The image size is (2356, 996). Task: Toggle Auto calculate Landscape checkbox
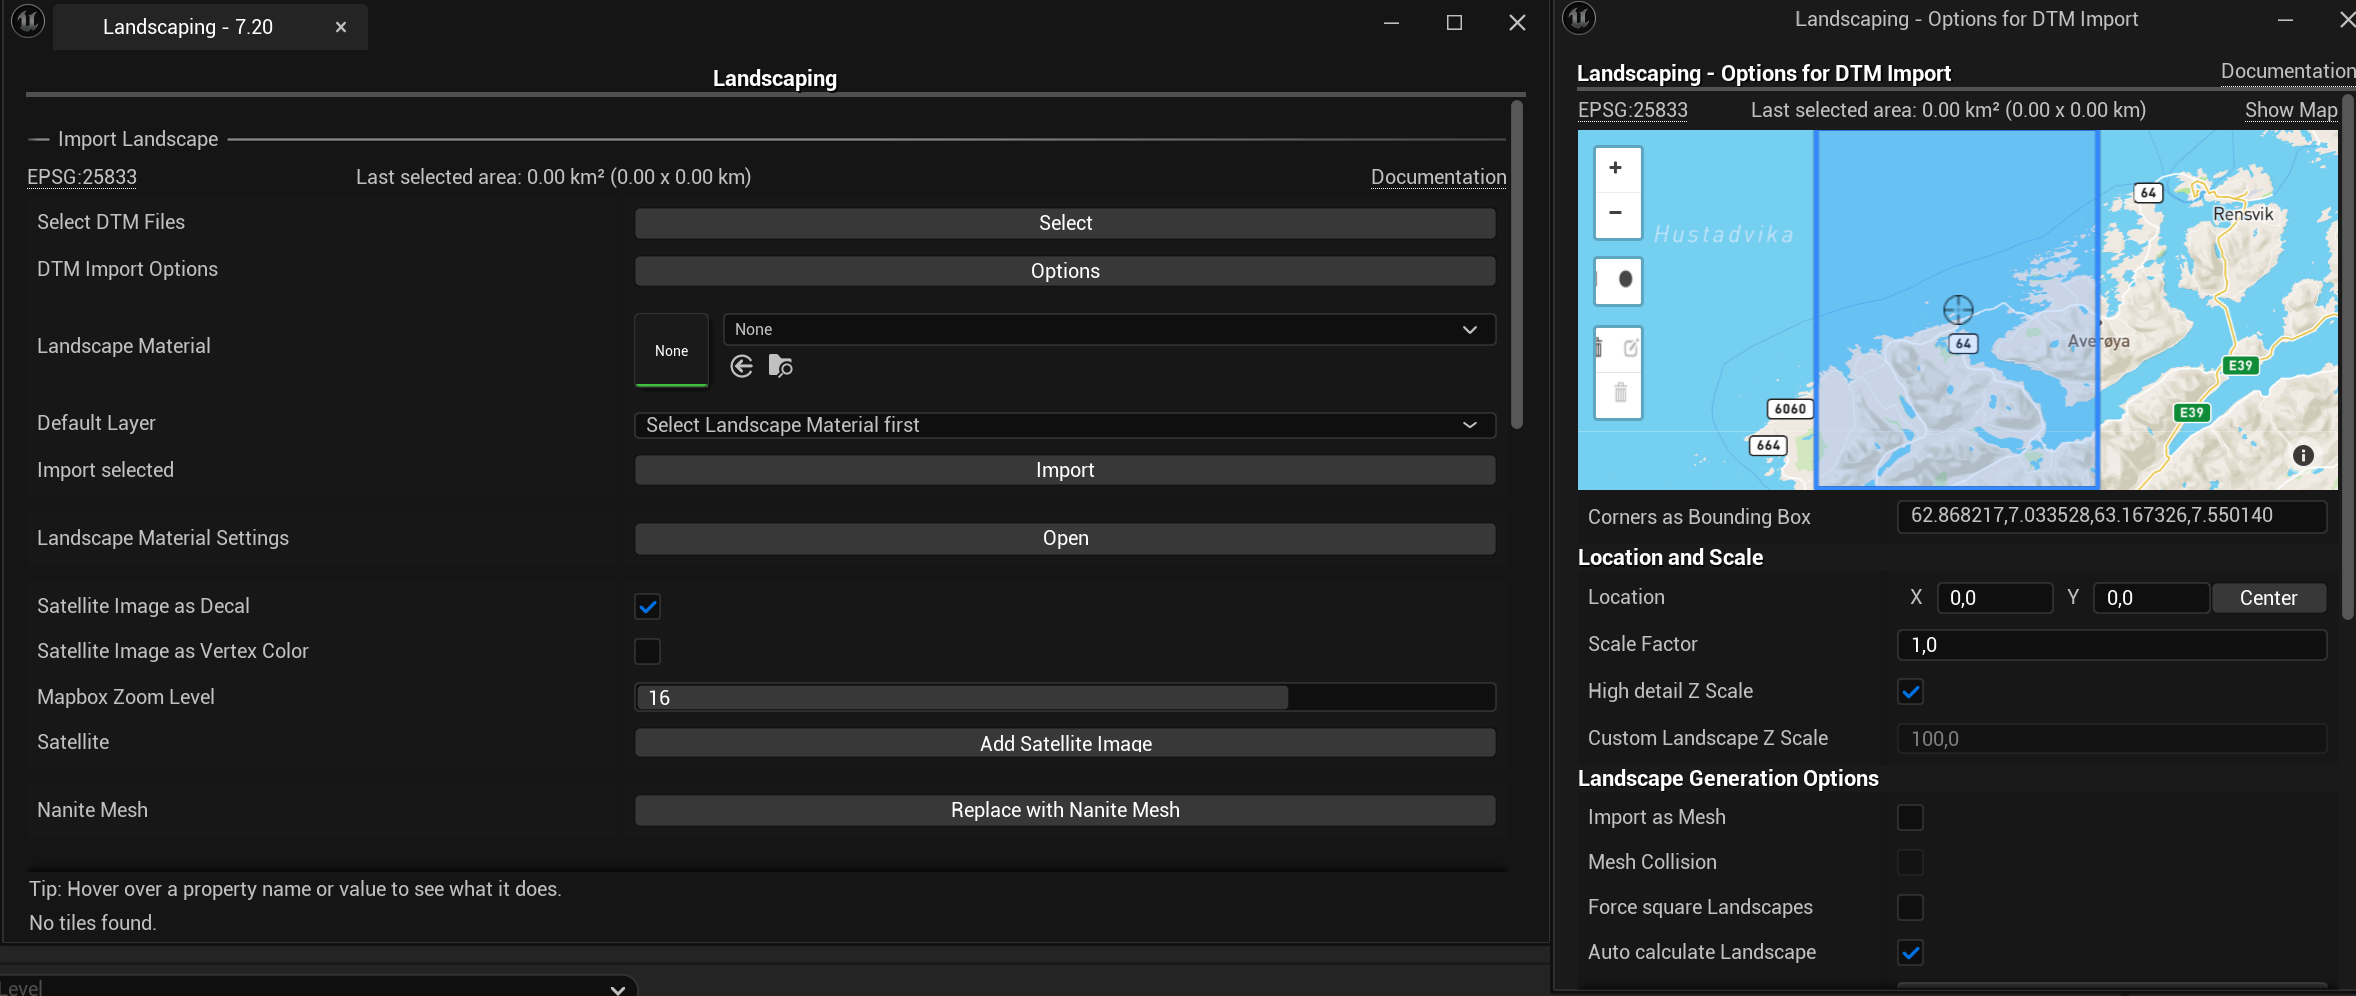coord(1910,953)
